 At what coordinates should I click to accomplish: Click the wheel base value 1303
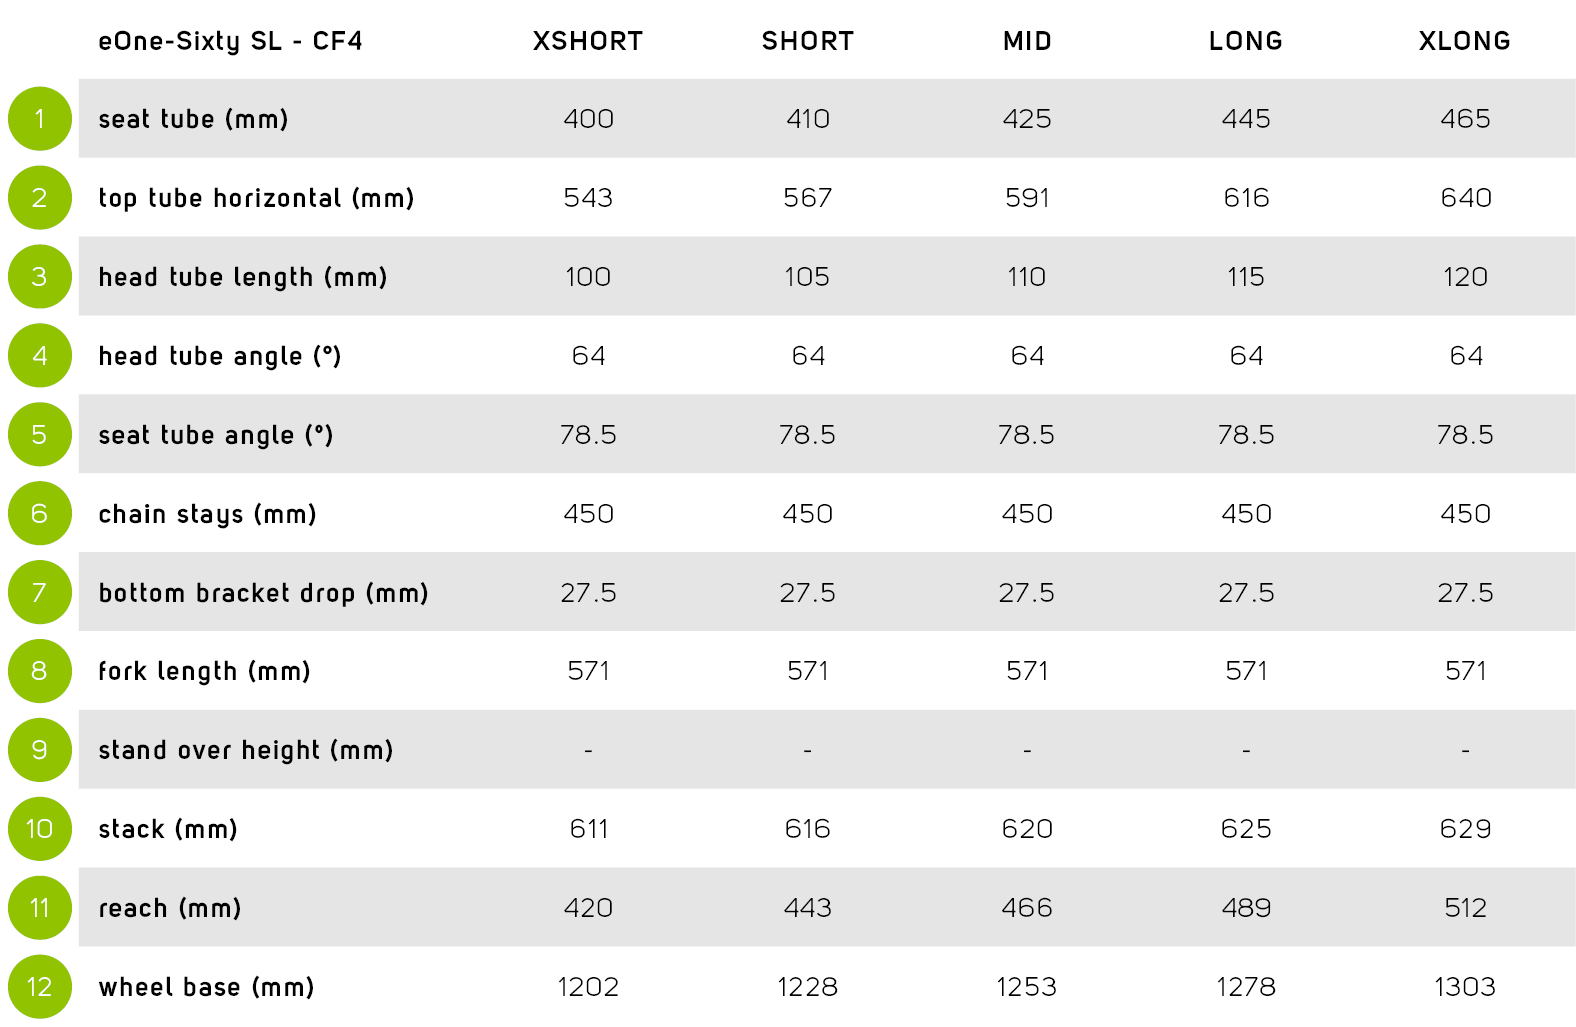[x=1464, y=987]
